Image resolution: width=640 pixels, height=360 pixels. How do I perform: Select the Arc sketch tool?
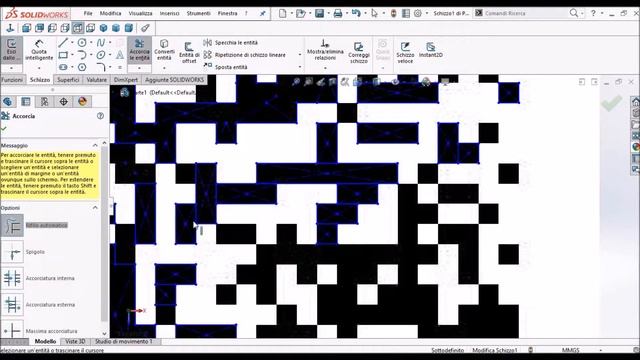point(82,55)
